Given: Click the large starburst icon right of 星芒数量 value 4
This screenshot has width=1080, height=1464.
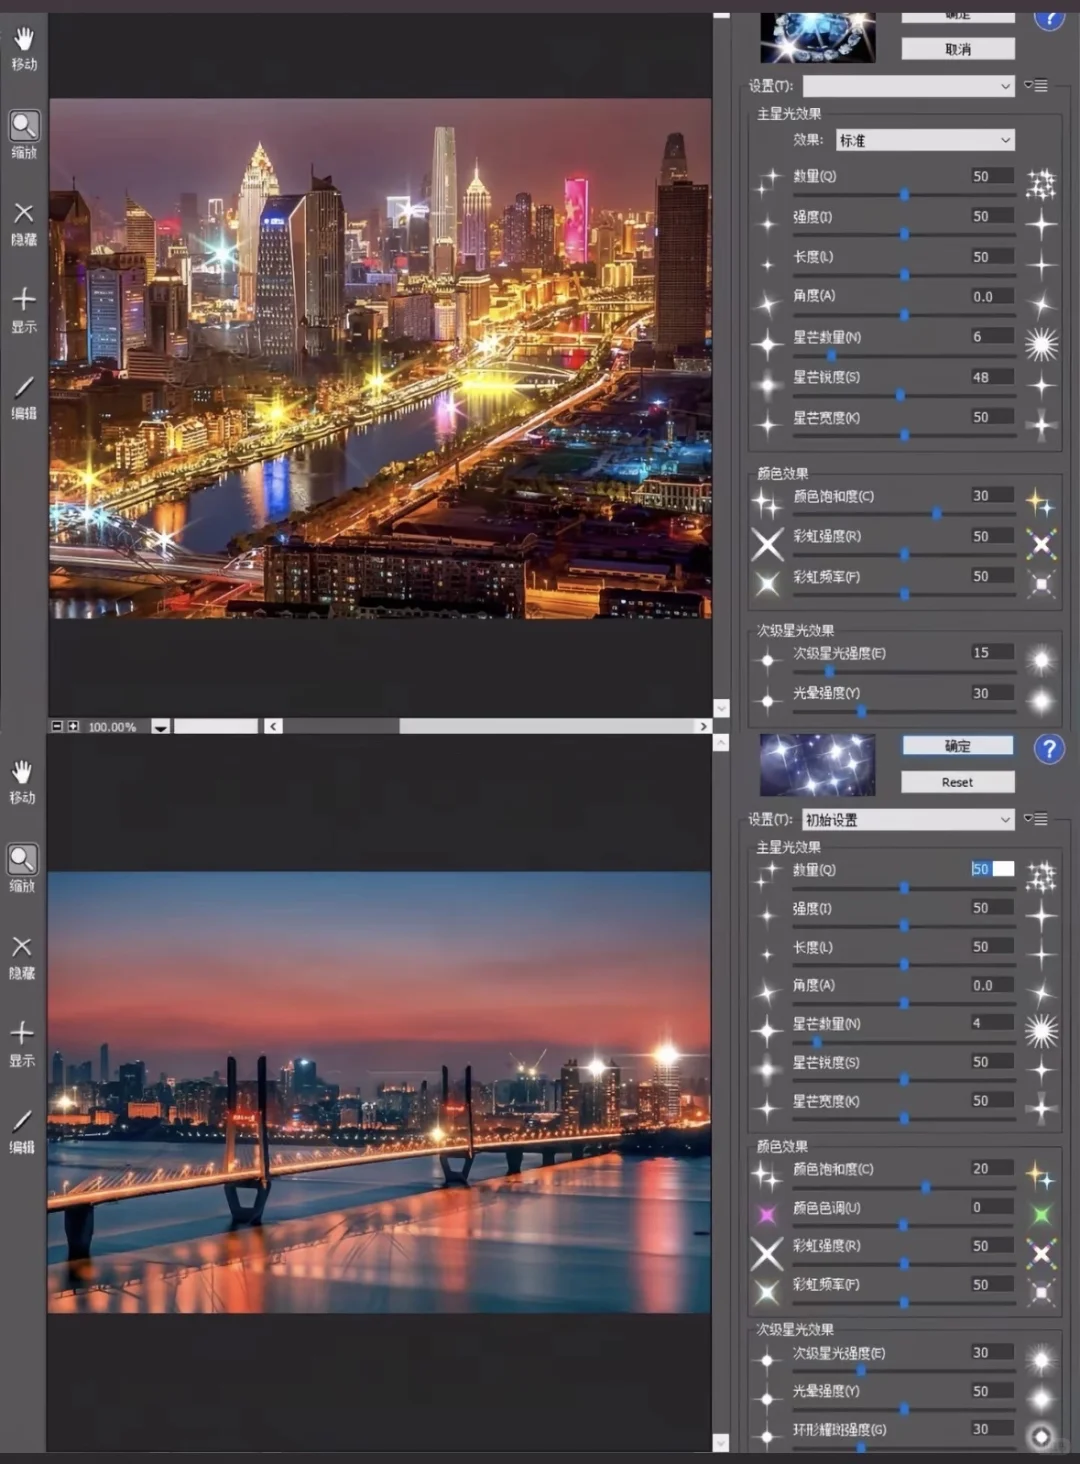Looking at the screenshot, I should pos(1041,1031).
